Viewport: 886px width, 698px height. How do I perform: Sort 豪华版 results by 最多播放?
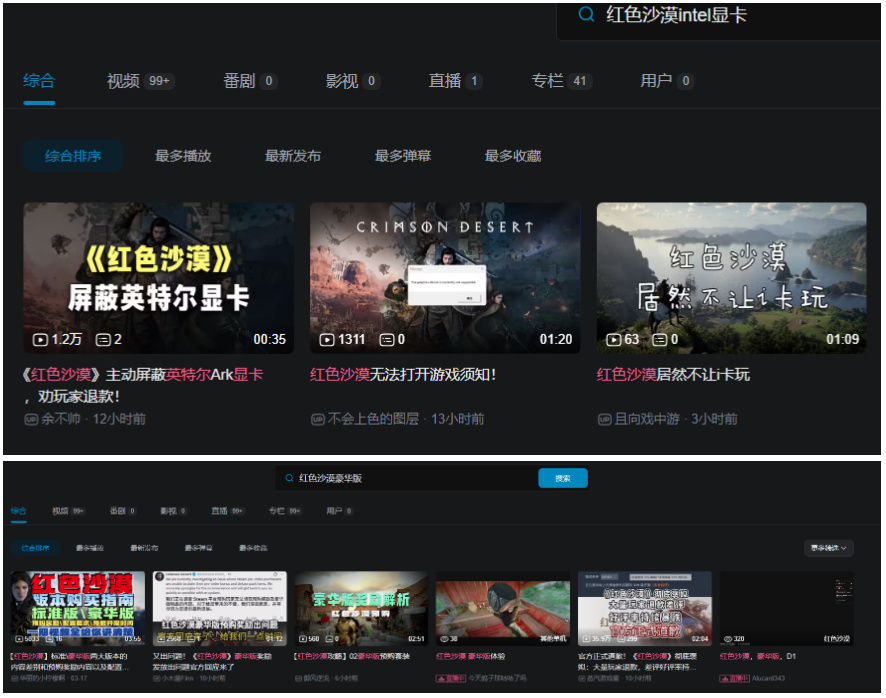[x=89, y=548]
